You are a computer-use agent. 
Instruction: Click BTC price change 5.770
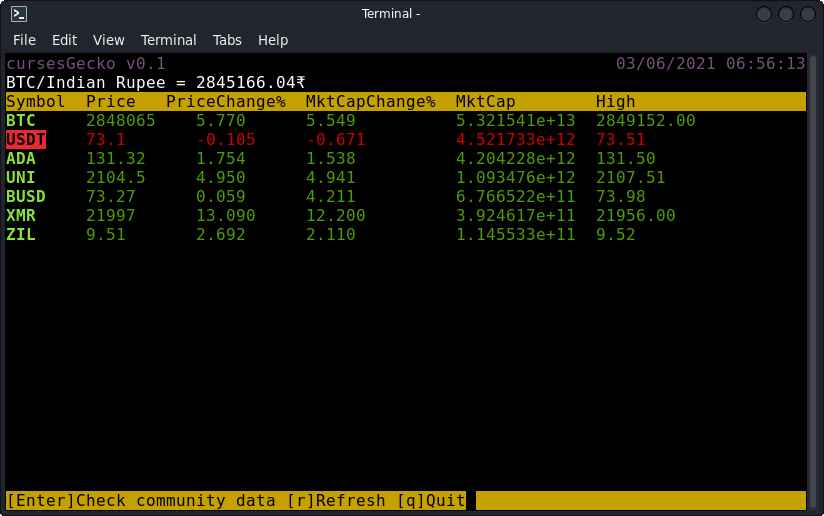(x=221, y=120)
